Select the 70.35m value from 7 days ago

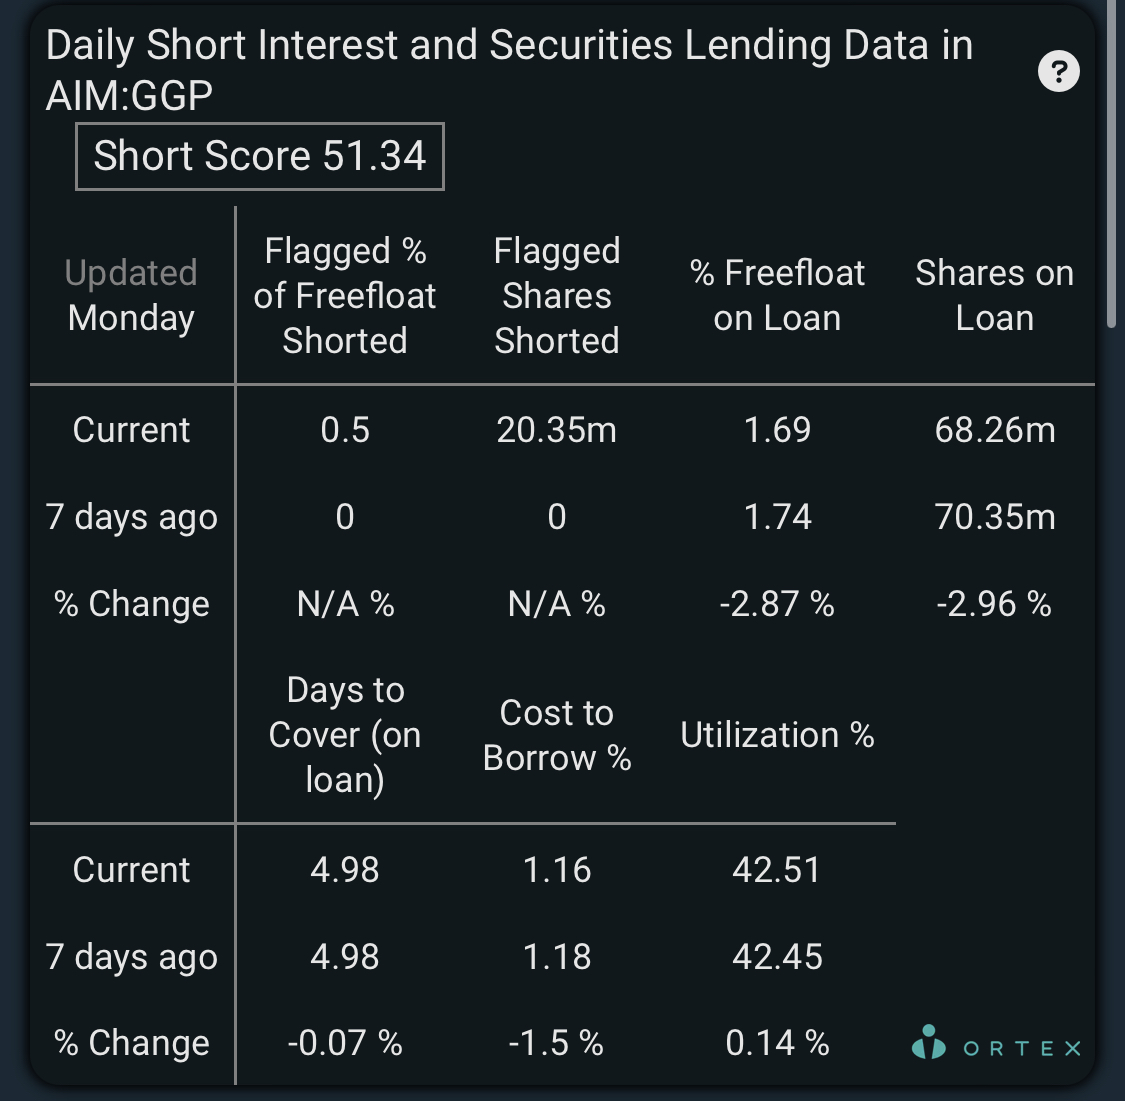tap(994, 517)
